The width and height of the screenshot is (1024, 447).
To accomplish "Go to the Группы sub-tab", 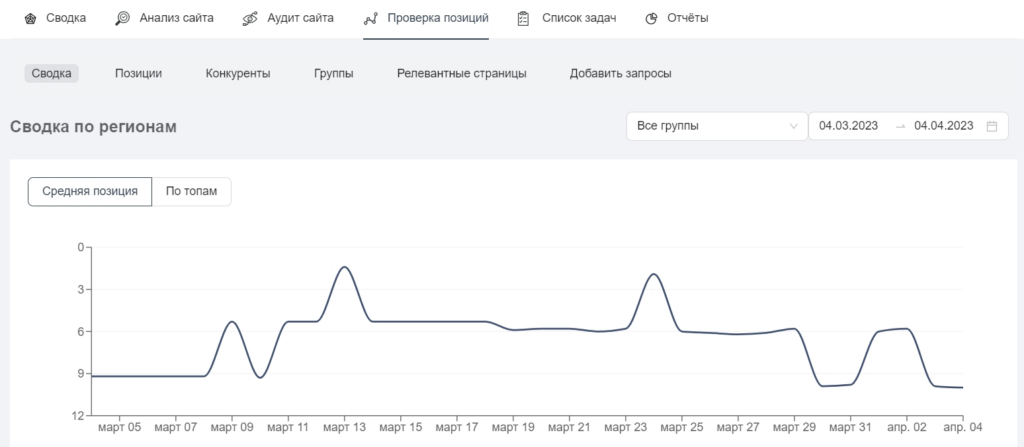I will pyautogui.click(x=334, y=73).
